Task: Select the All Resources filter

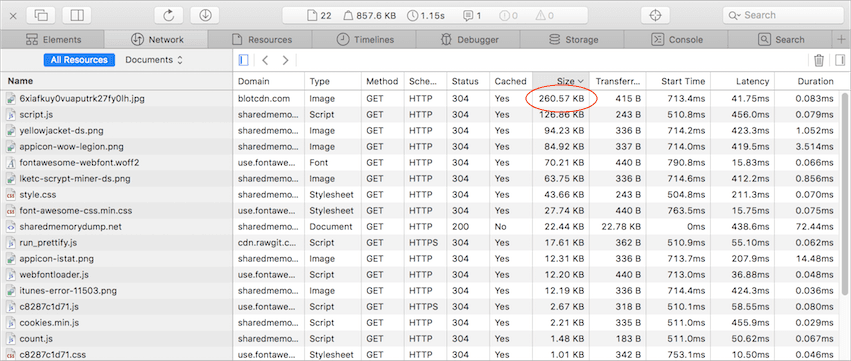Action: (79, 60)
